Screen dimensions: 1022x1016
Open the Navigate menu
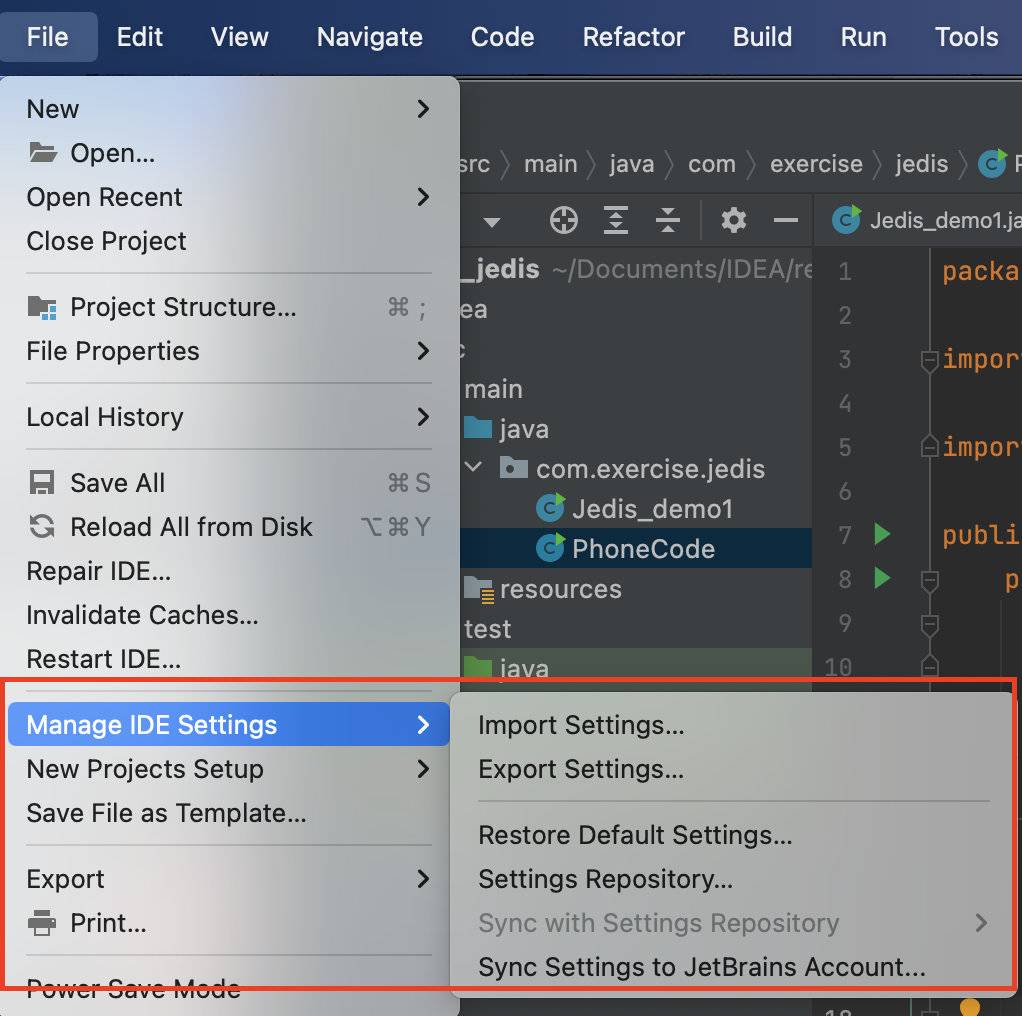(370, 37)
